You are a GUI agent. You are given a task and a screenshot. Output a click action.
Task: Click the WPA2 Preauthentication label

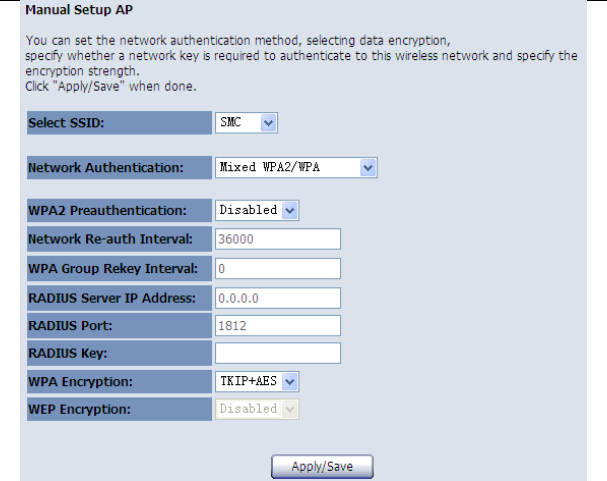click(108, 211)
